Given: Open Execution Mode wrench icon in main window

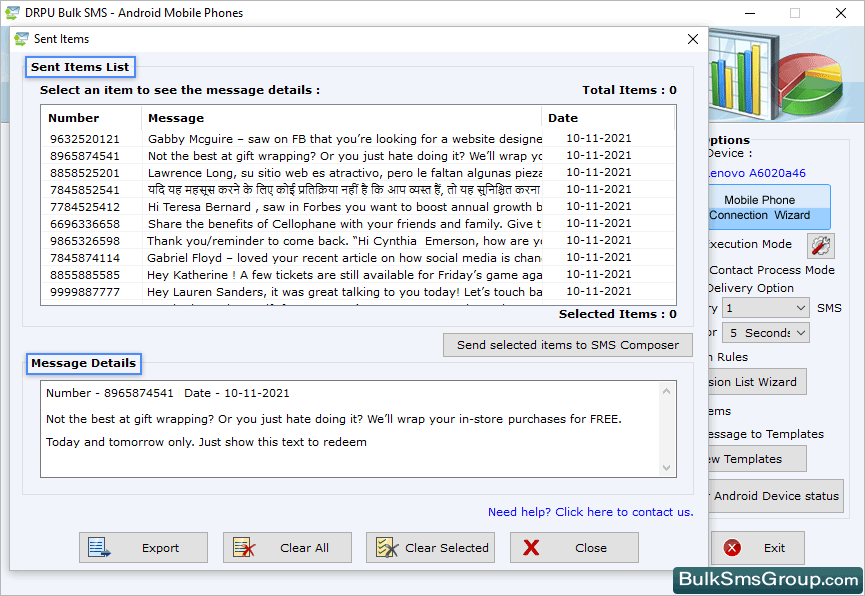Looking at the screenshot, I should pyautogui.click(x=821, y=246).
